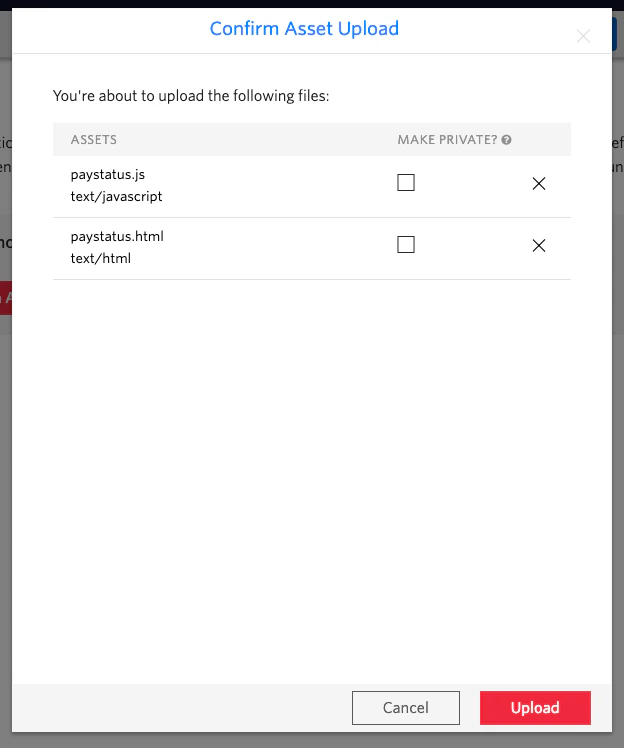Click the Confirm Asset Upload title
Viewport: 624px width, 748px height.
coord(304,29)
